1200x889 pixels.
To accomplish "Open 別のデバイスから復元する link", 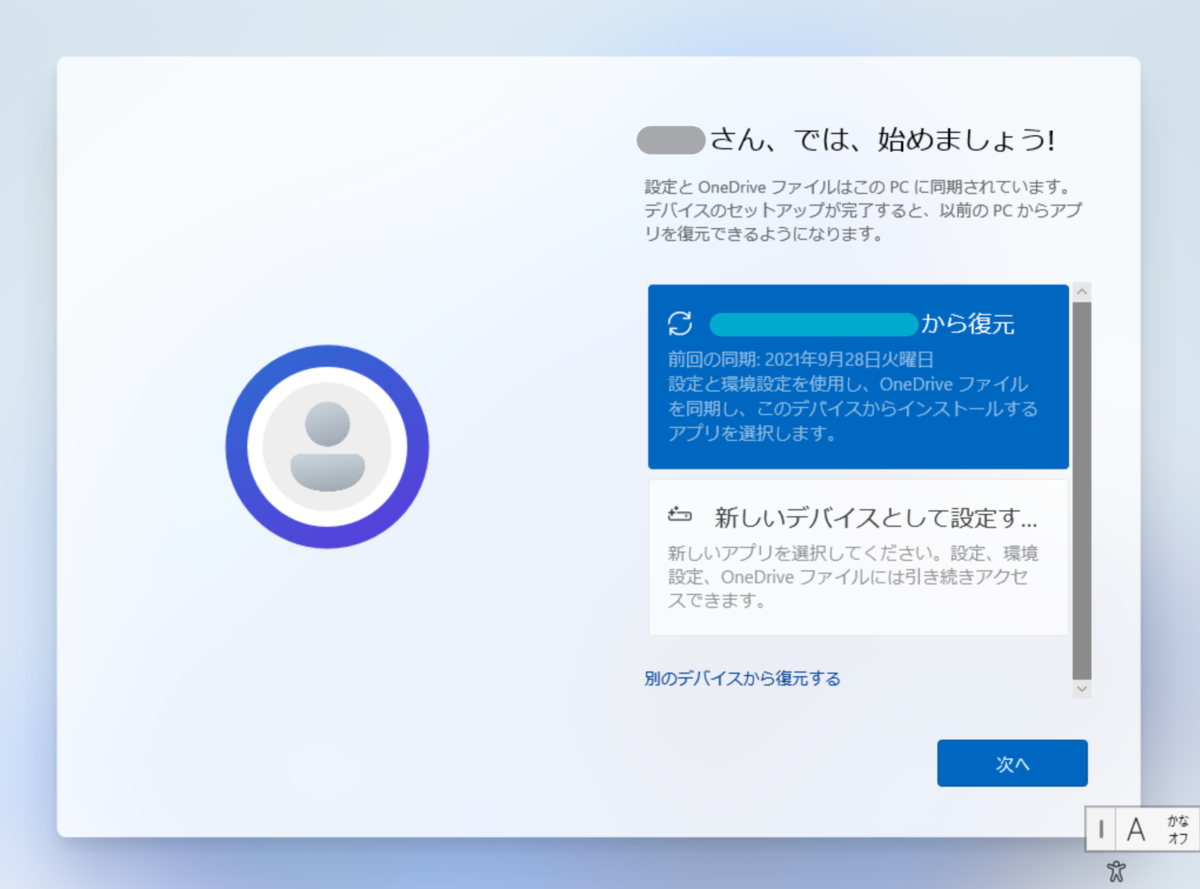I will [744, 678].
